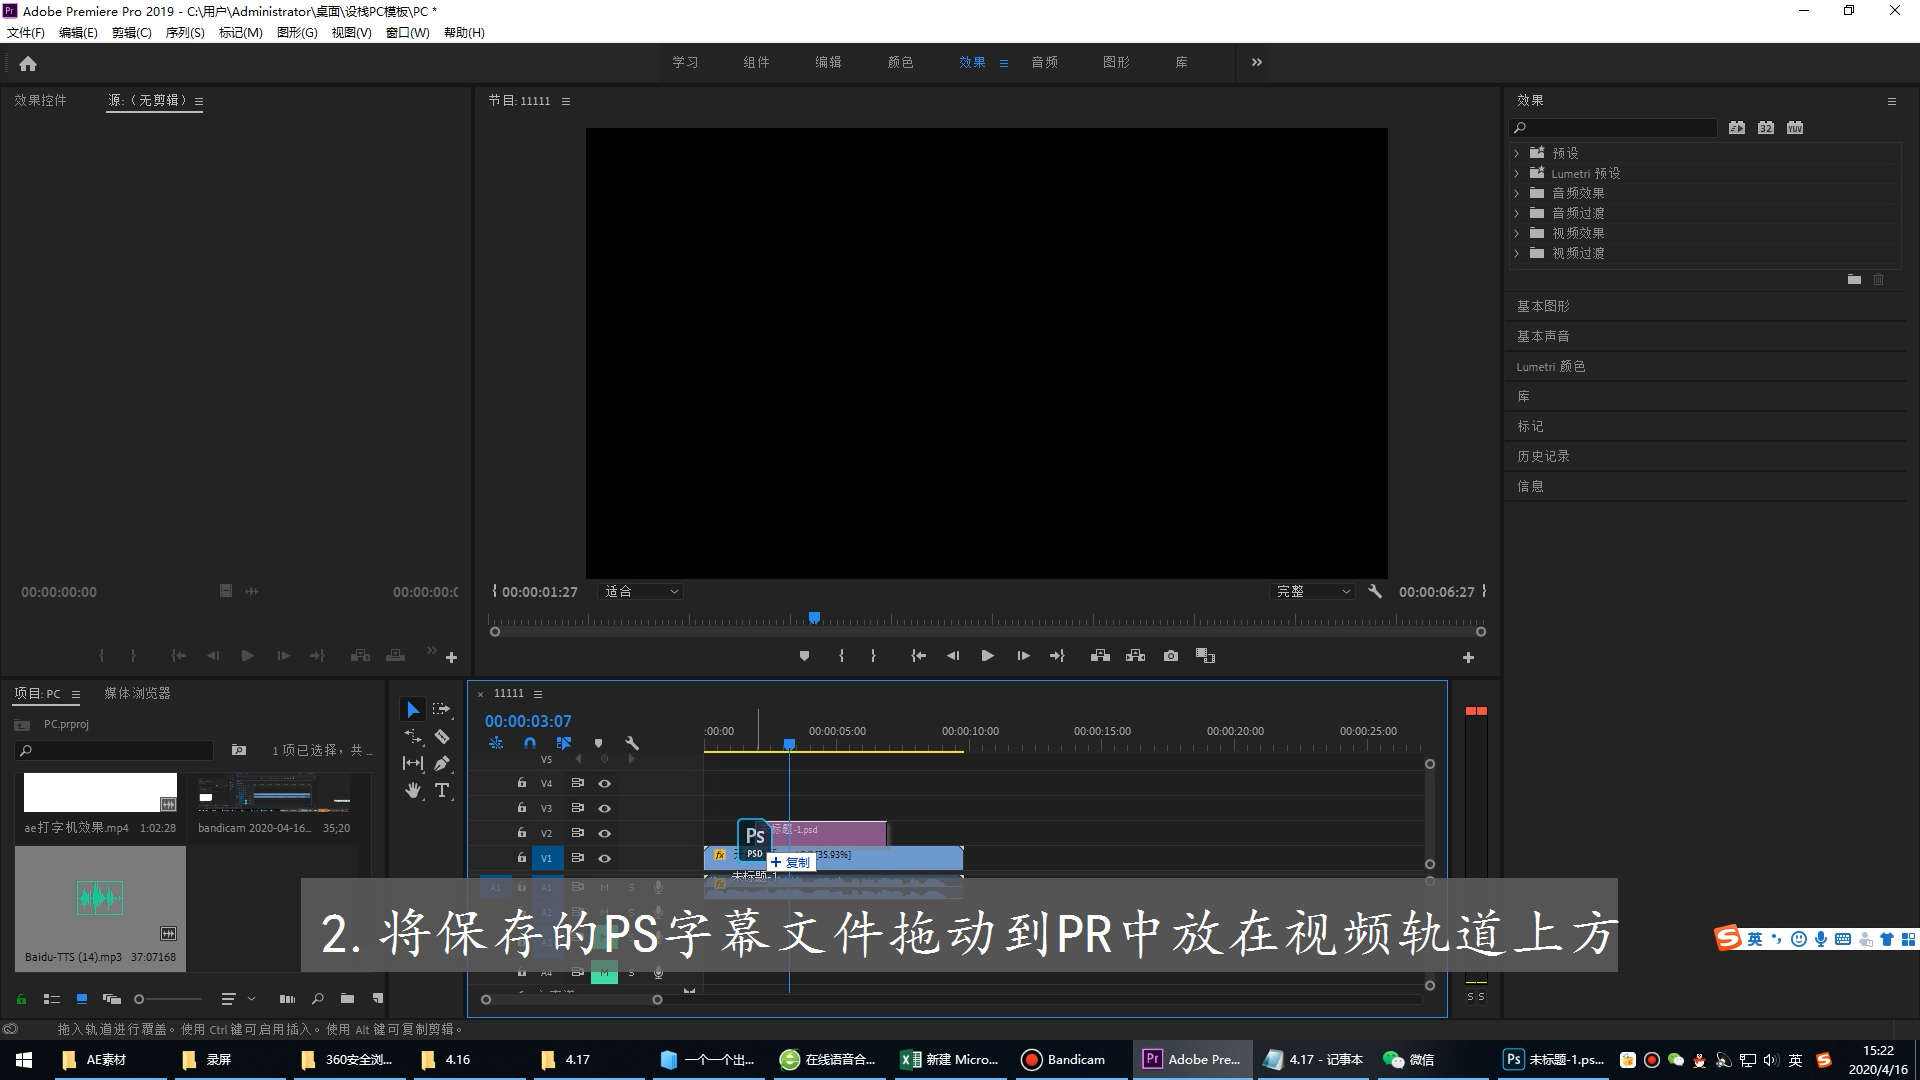
Task: Toggle snap in timeline magnet icon
Action: pyautogui.click(x=530, y=743)
